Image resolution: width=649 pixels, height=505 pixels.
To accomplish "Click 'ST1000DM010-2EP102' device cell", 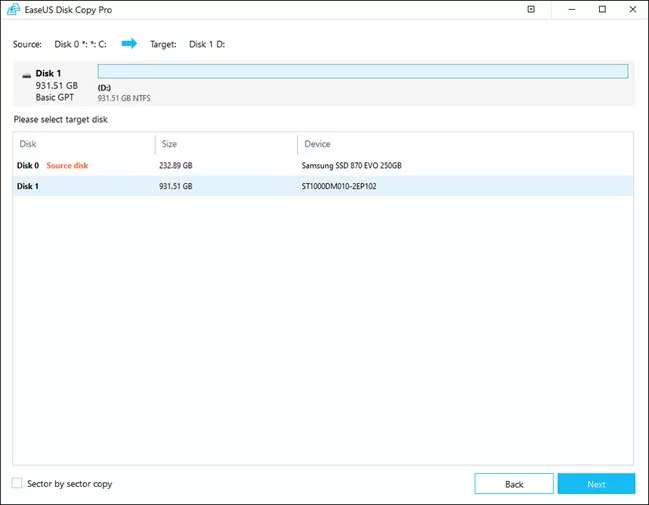I will 339,186.
